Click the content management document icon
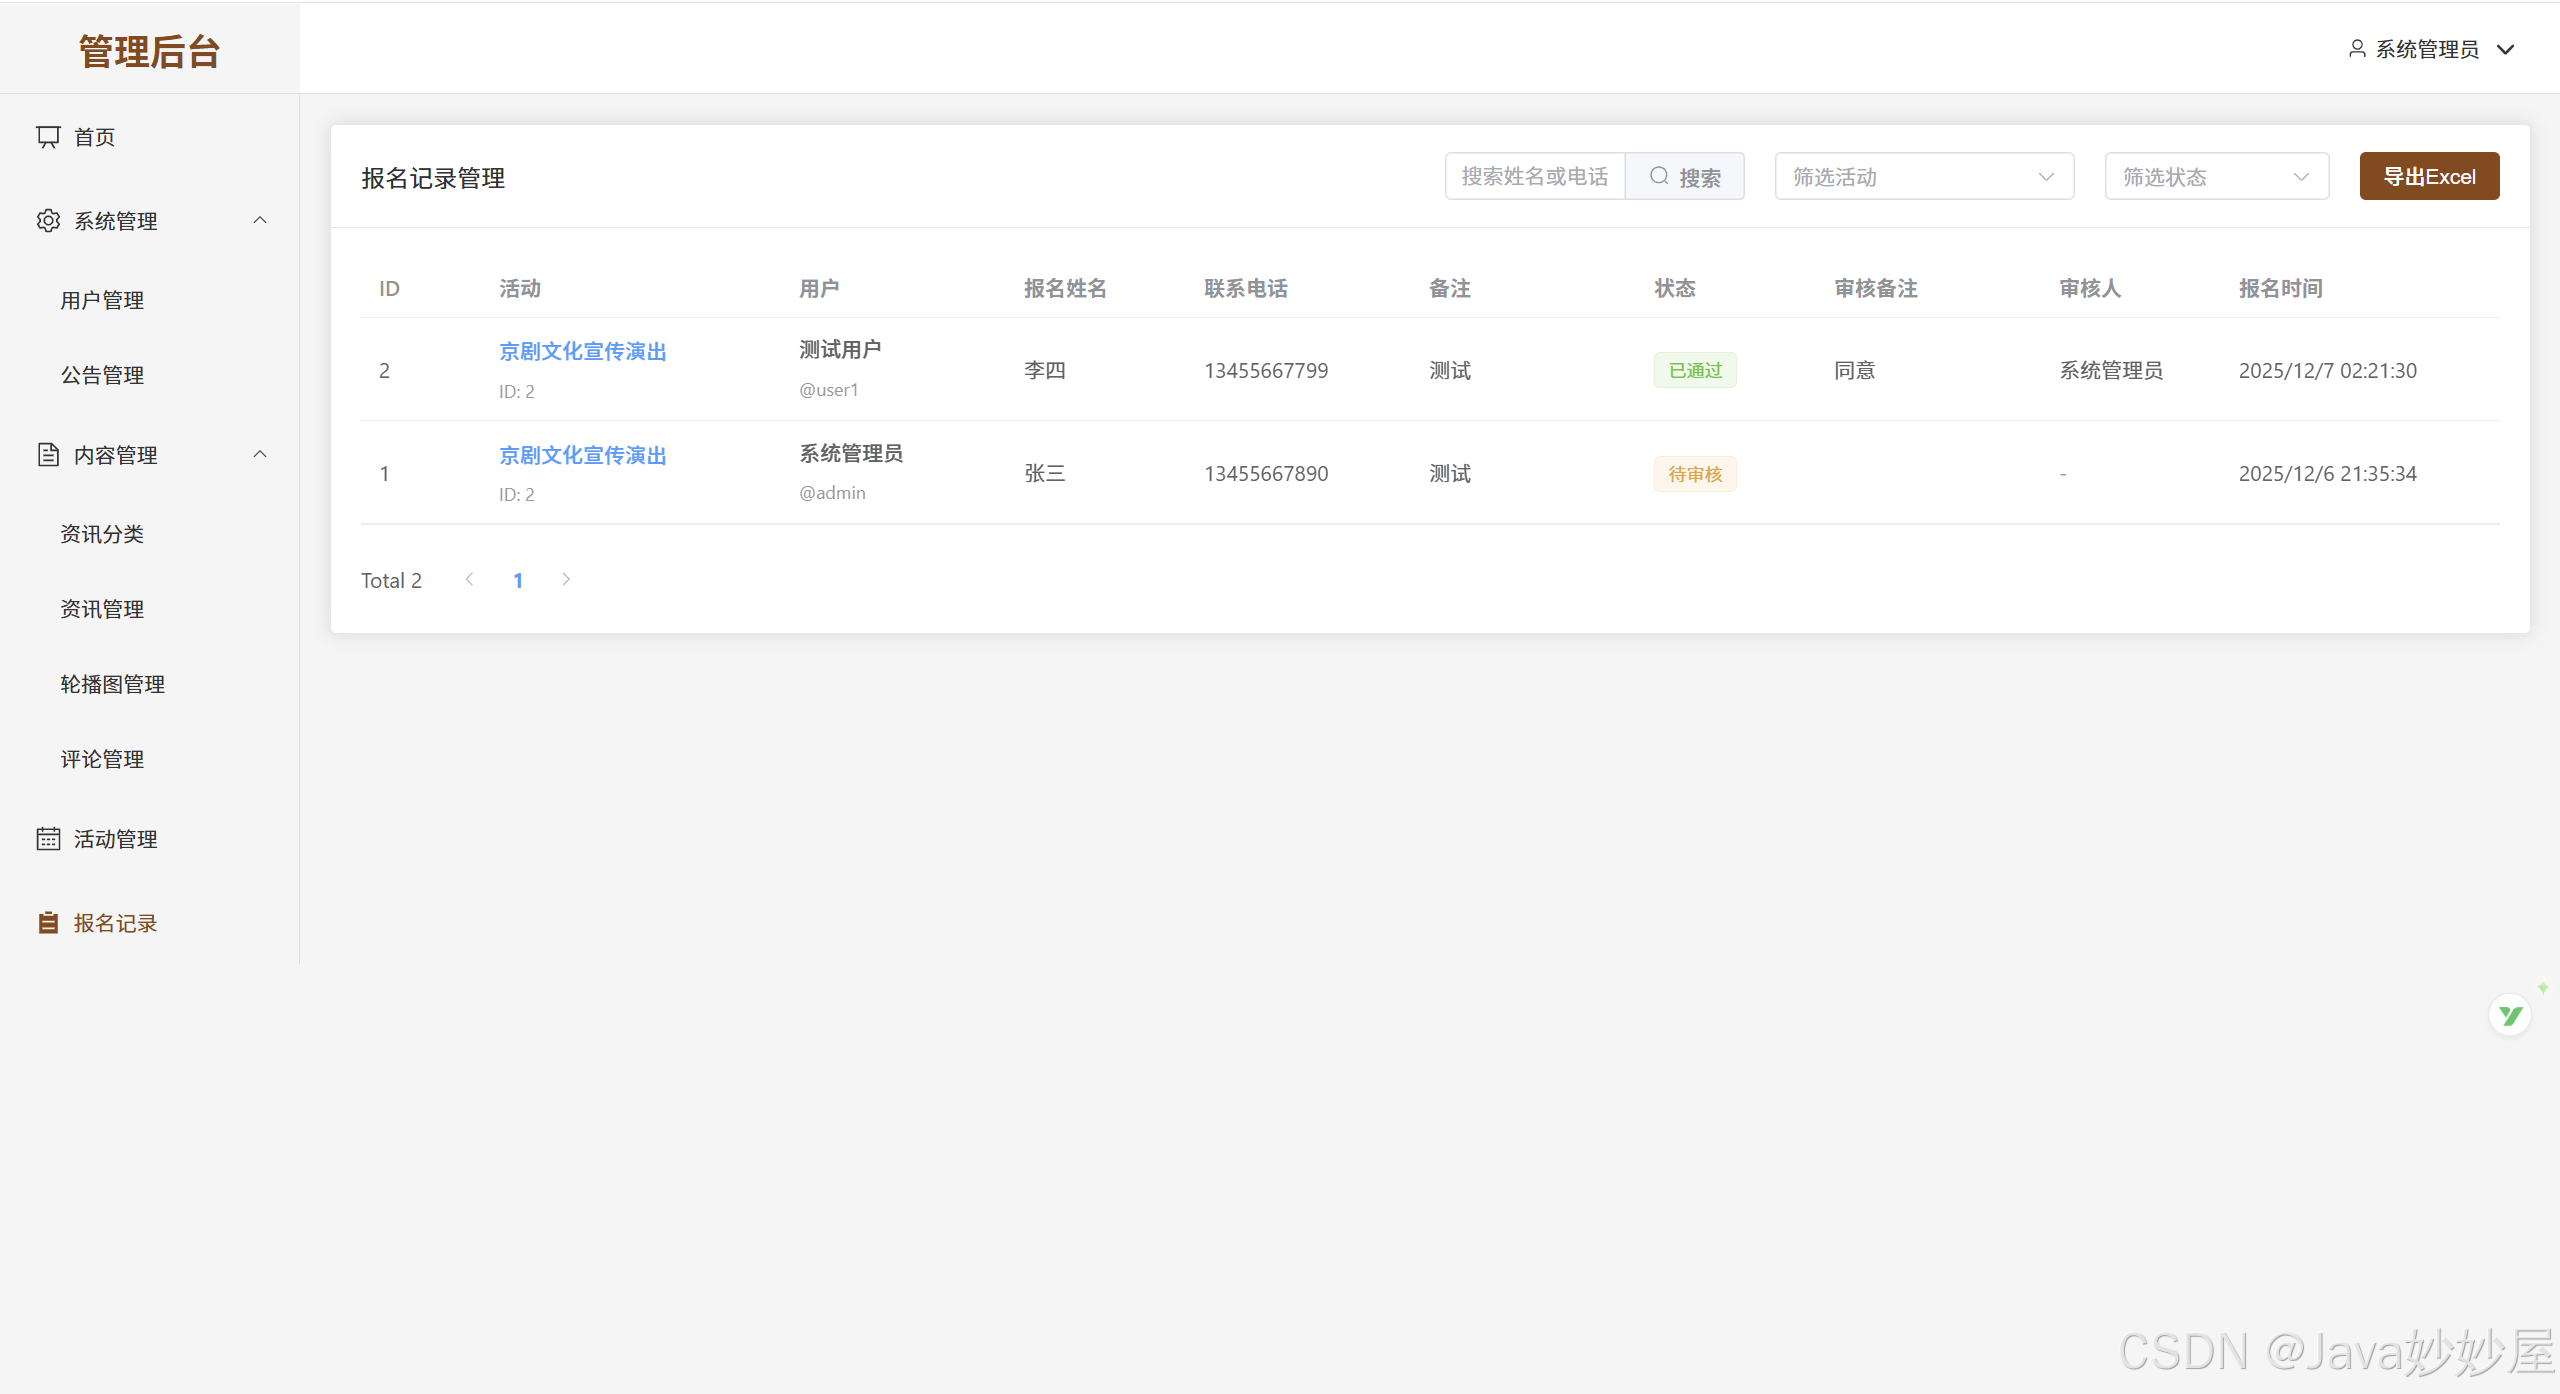 (48, 455)
